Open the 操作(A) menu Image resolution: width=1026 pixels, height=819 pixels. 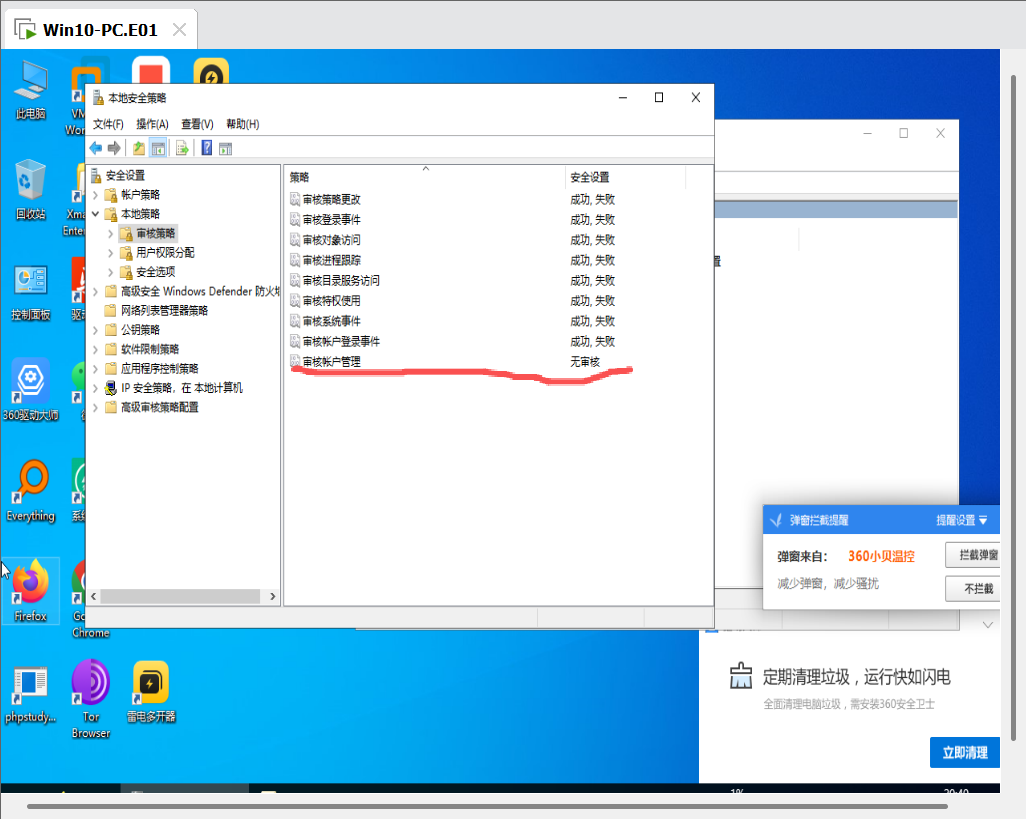coord(152,124)
